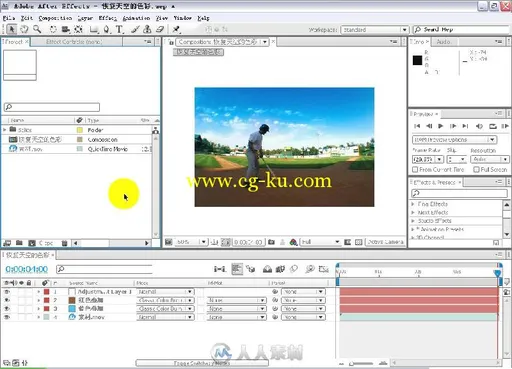Toggle the Region of Interest icon
Image resolution: width=512 pixels, height=369 pixels.
pyautogui.click(x=347, y=242)
